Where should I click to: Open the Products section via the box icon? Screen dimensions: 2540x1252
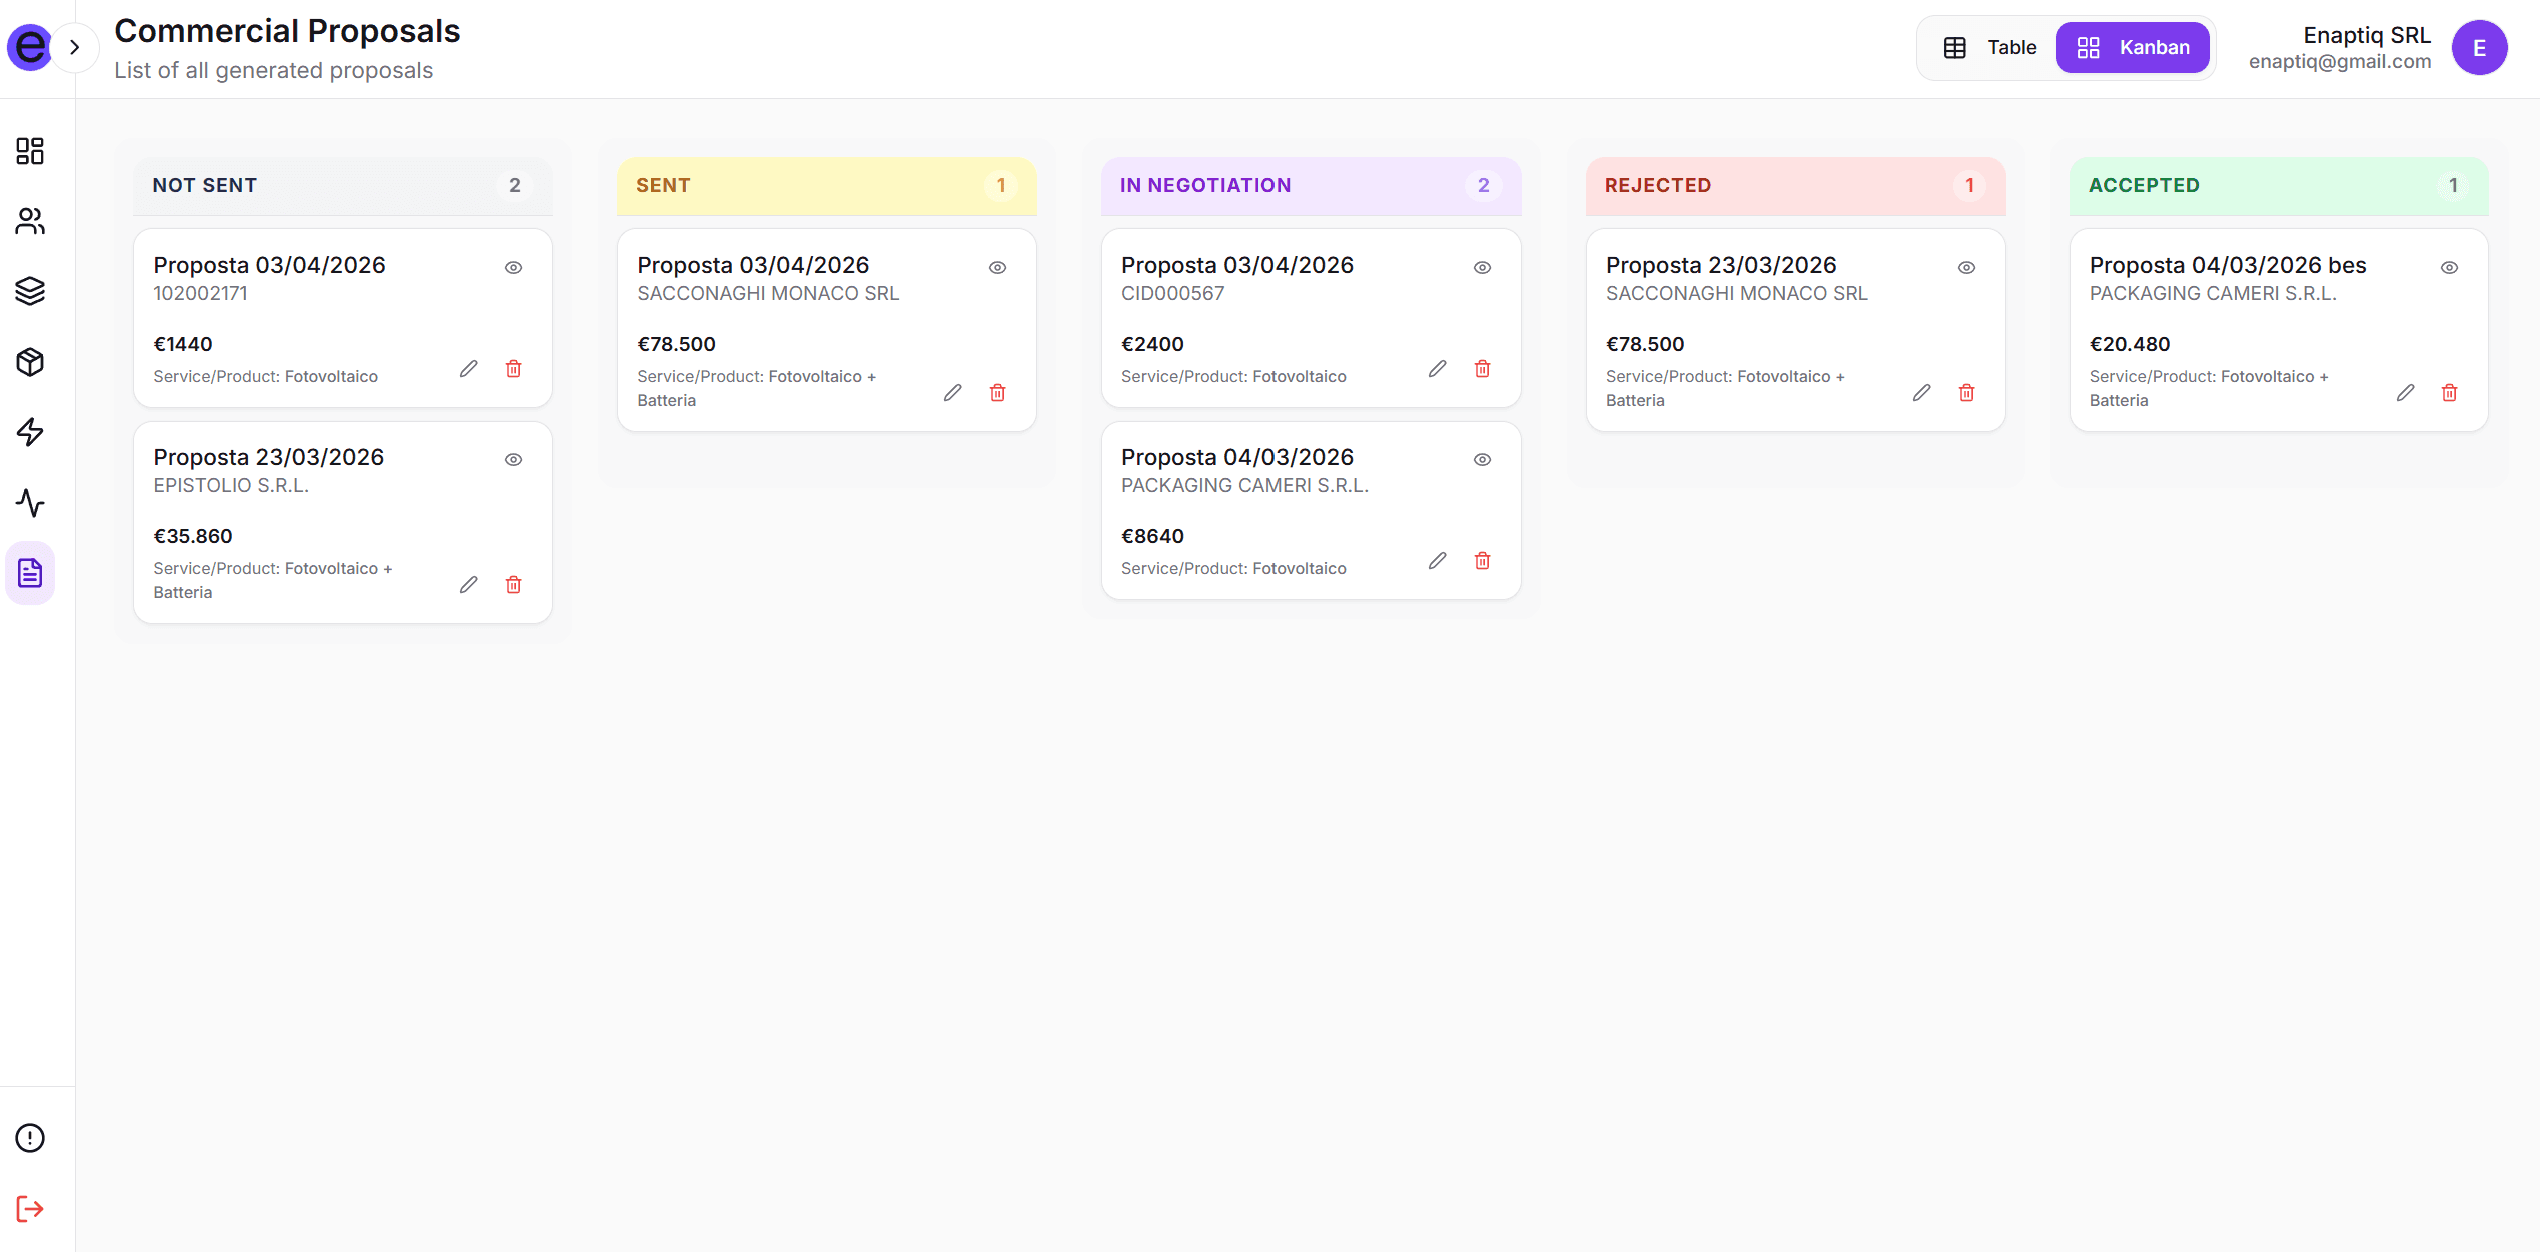tap(30, 362)
